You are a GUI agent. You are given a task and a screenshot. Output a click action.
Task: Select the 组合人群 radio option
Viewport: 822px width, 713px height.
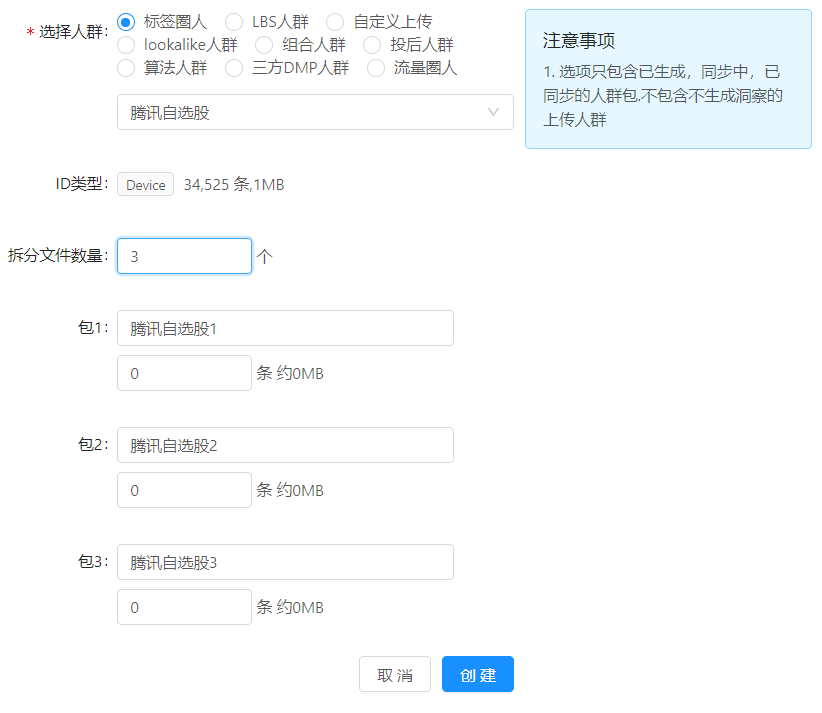click(264, 45)
